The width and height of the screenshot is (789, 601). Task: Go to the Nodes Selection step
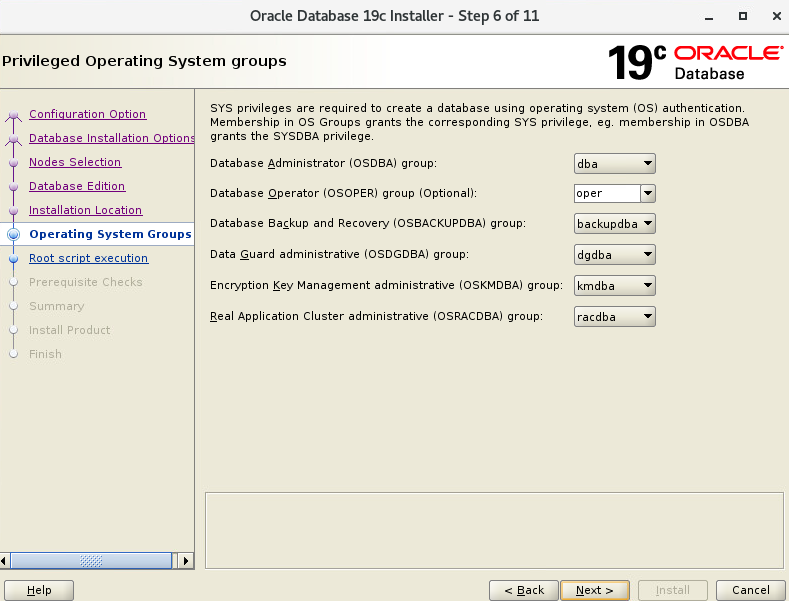pyautogui.click(x=75, y=162)
